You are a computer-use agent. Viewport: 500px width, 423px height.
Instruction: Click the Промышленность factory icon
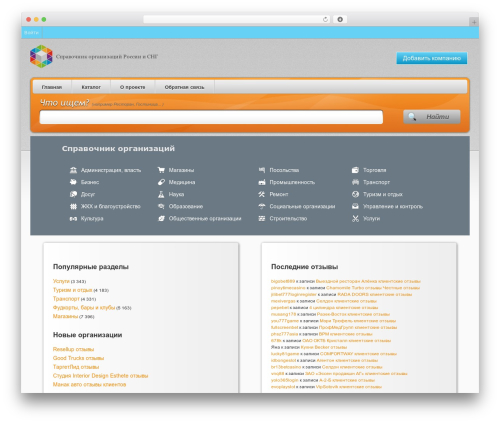click(262, 182)
